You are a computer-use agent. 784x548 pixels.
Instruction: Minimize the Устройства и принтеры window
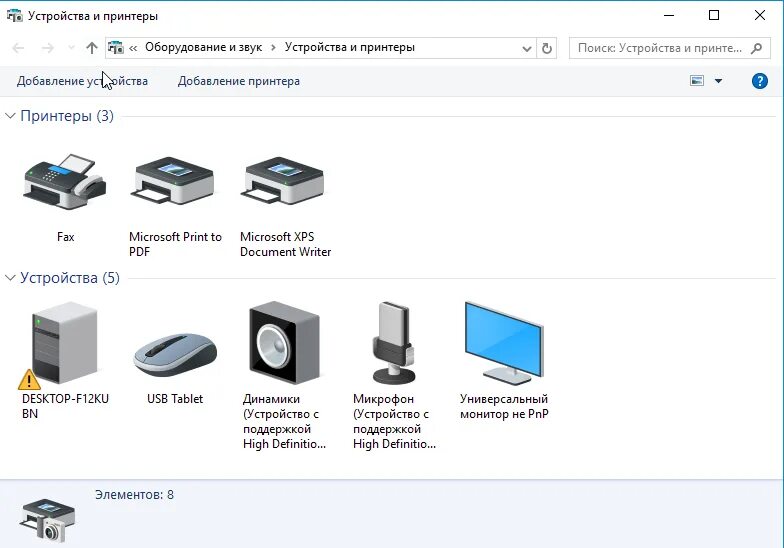pos(668,16)
